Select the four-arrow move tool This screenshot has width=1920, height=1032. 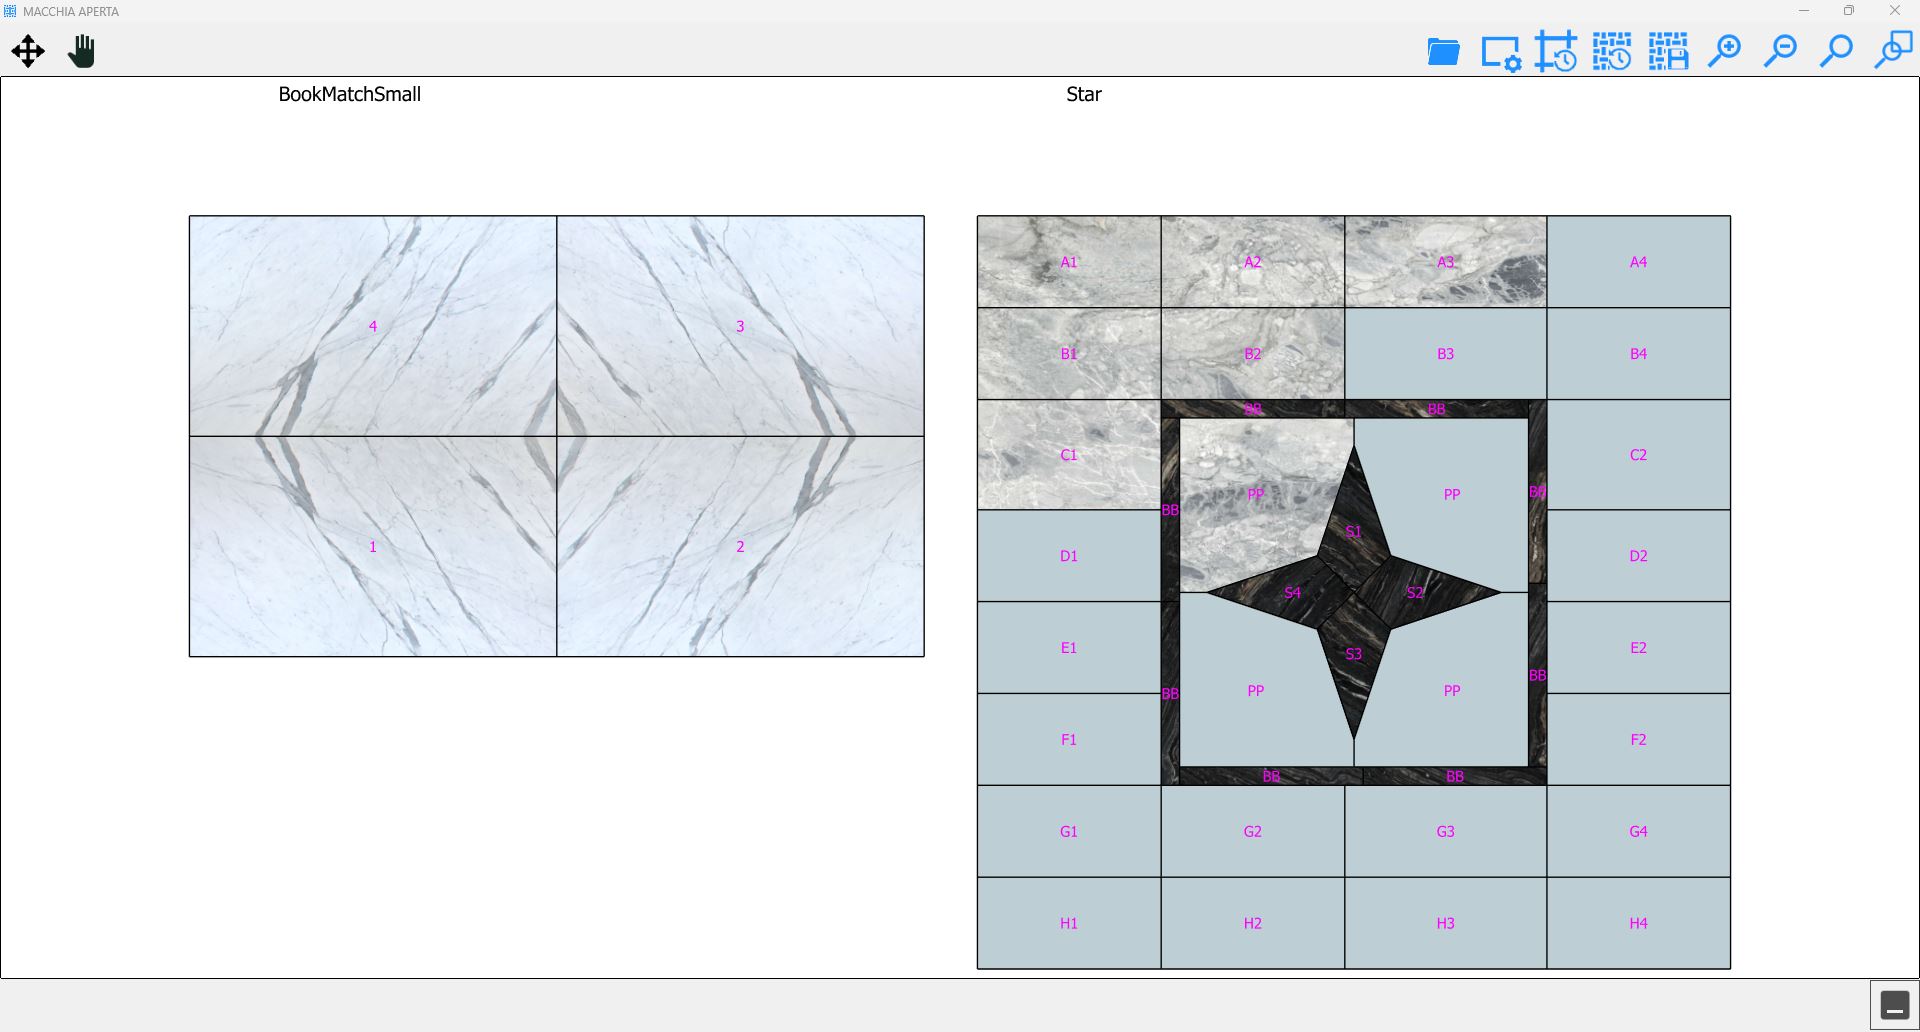28,51
